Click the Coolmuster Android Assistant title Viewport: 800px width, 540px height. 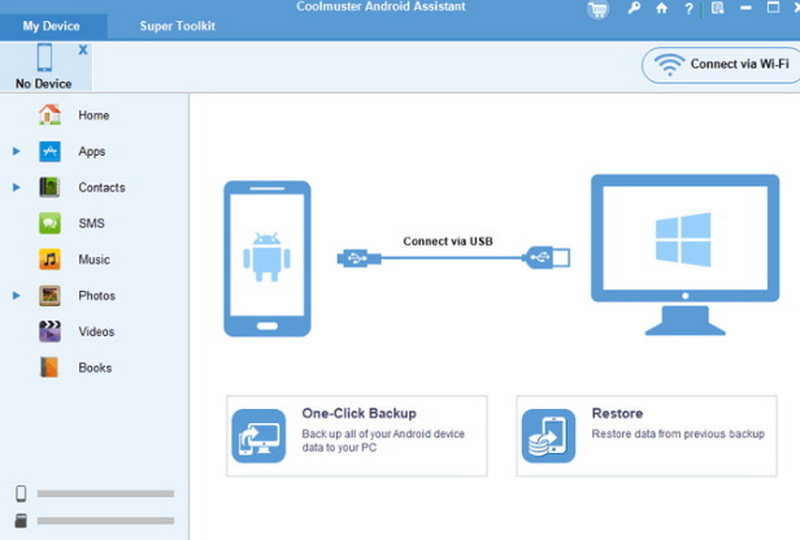(x=381, y=7)
